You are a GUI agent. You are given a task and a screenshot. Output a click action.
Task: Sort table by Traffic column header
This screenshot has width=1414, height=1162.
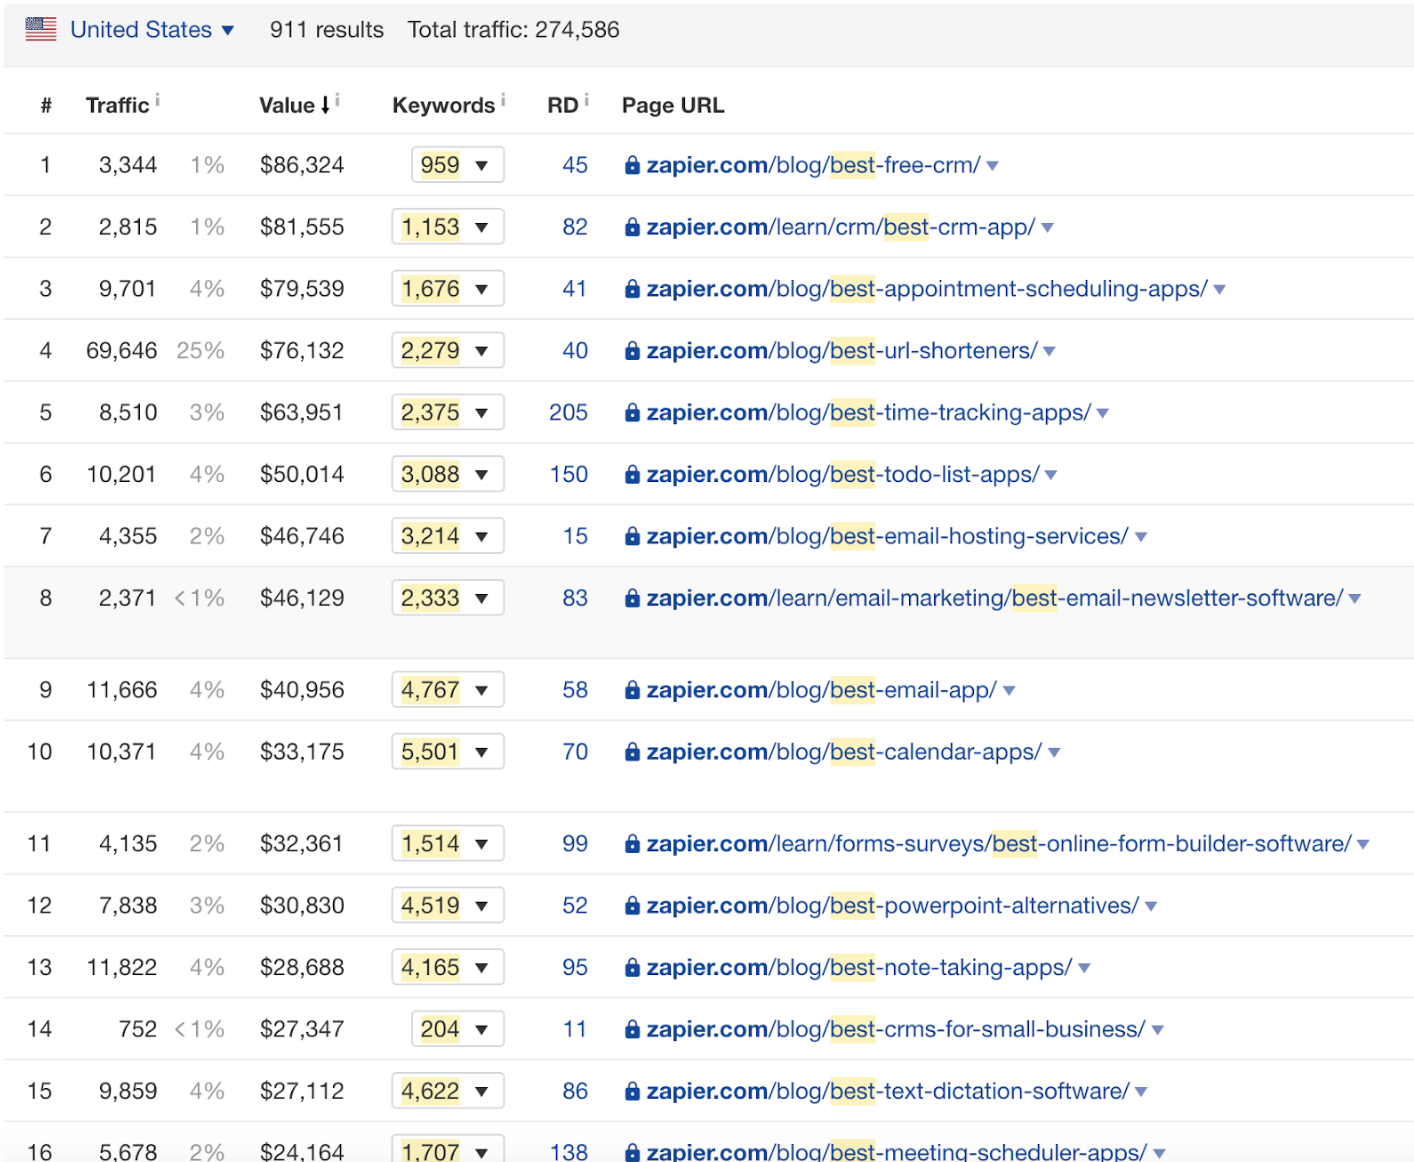pyautogui.click(x=117, y=105)
